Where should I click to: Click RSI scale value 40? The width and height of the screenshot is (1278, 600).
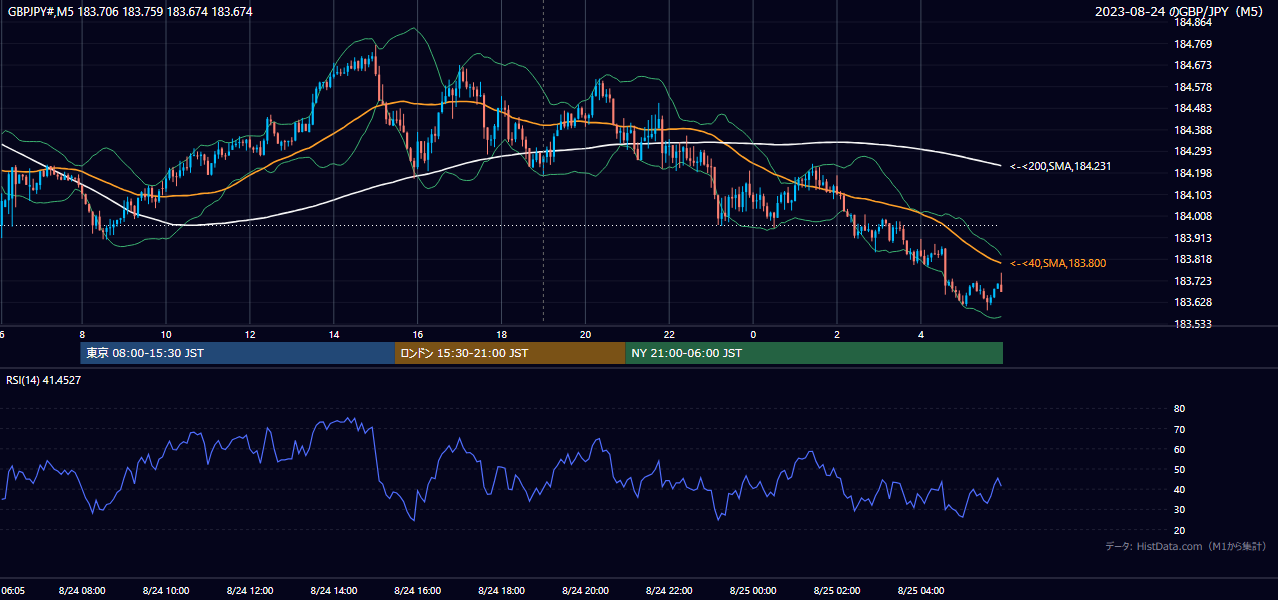tap(1179, 490)
